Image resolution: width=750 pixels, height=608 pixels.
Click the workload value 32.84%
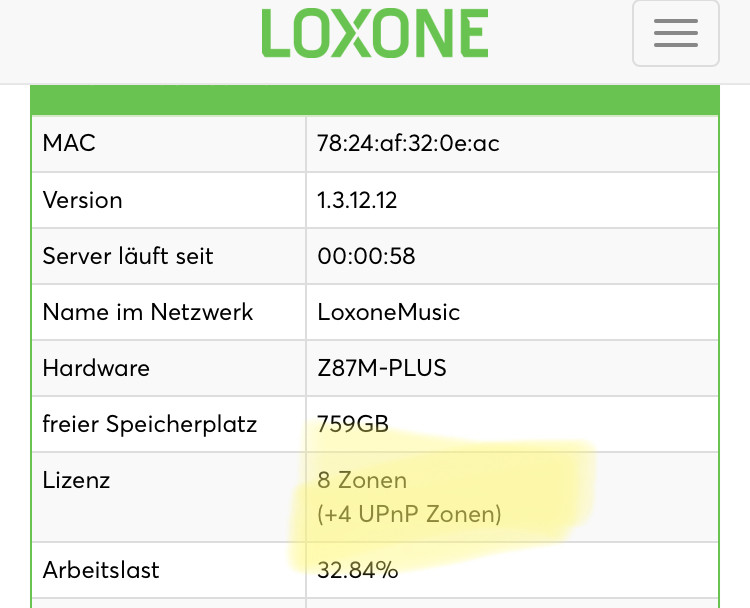point(358,570)
